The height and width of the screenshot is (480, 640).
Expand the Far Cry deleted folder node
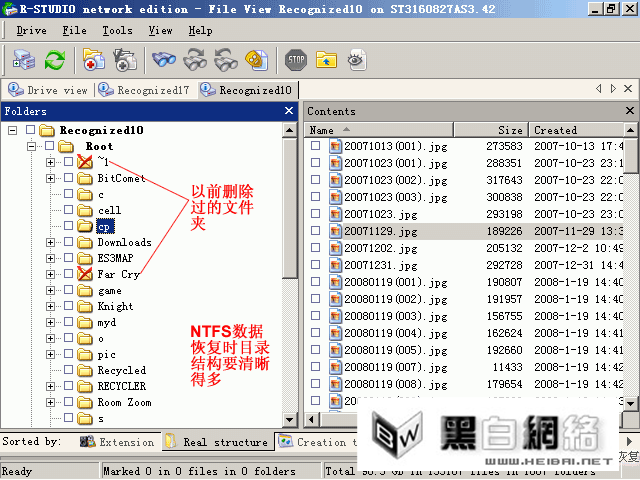point(50,274)
